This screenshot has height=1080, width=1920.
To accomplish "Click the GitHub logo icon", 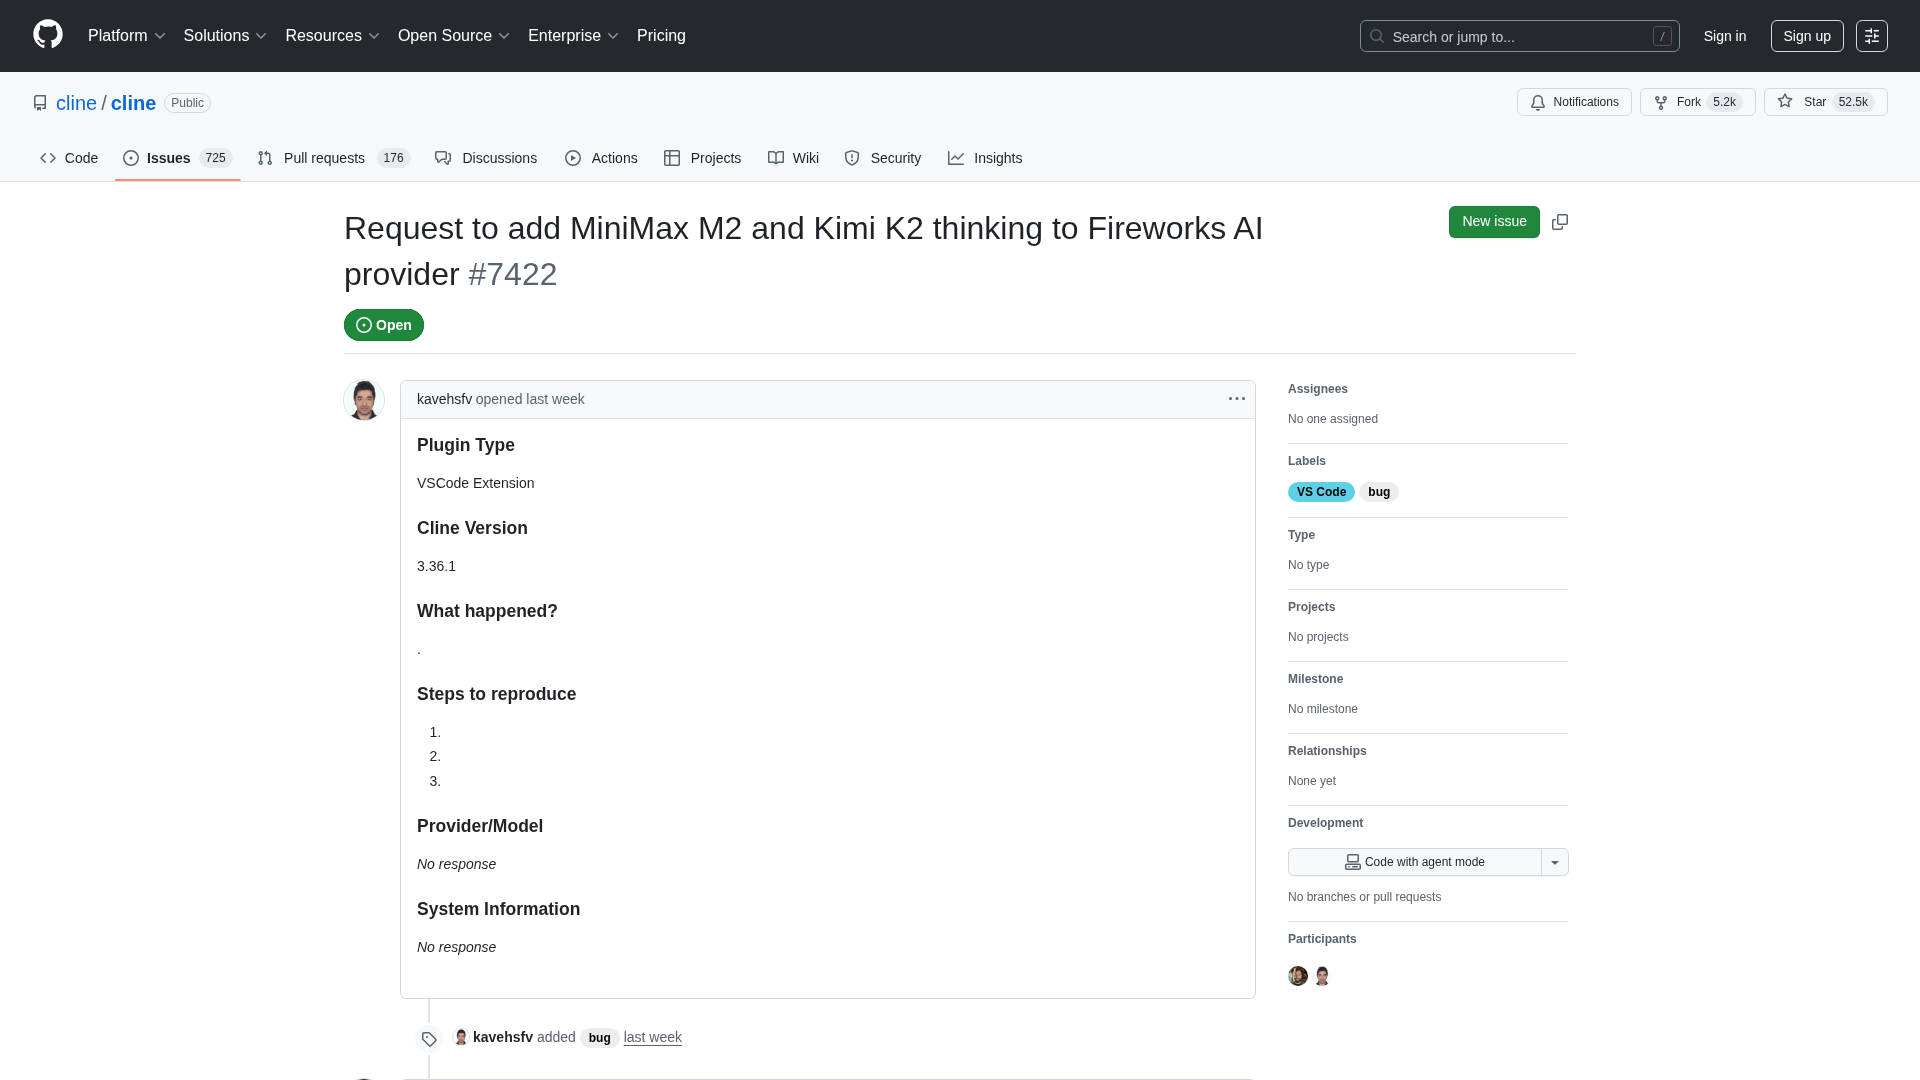I will 47,35.
